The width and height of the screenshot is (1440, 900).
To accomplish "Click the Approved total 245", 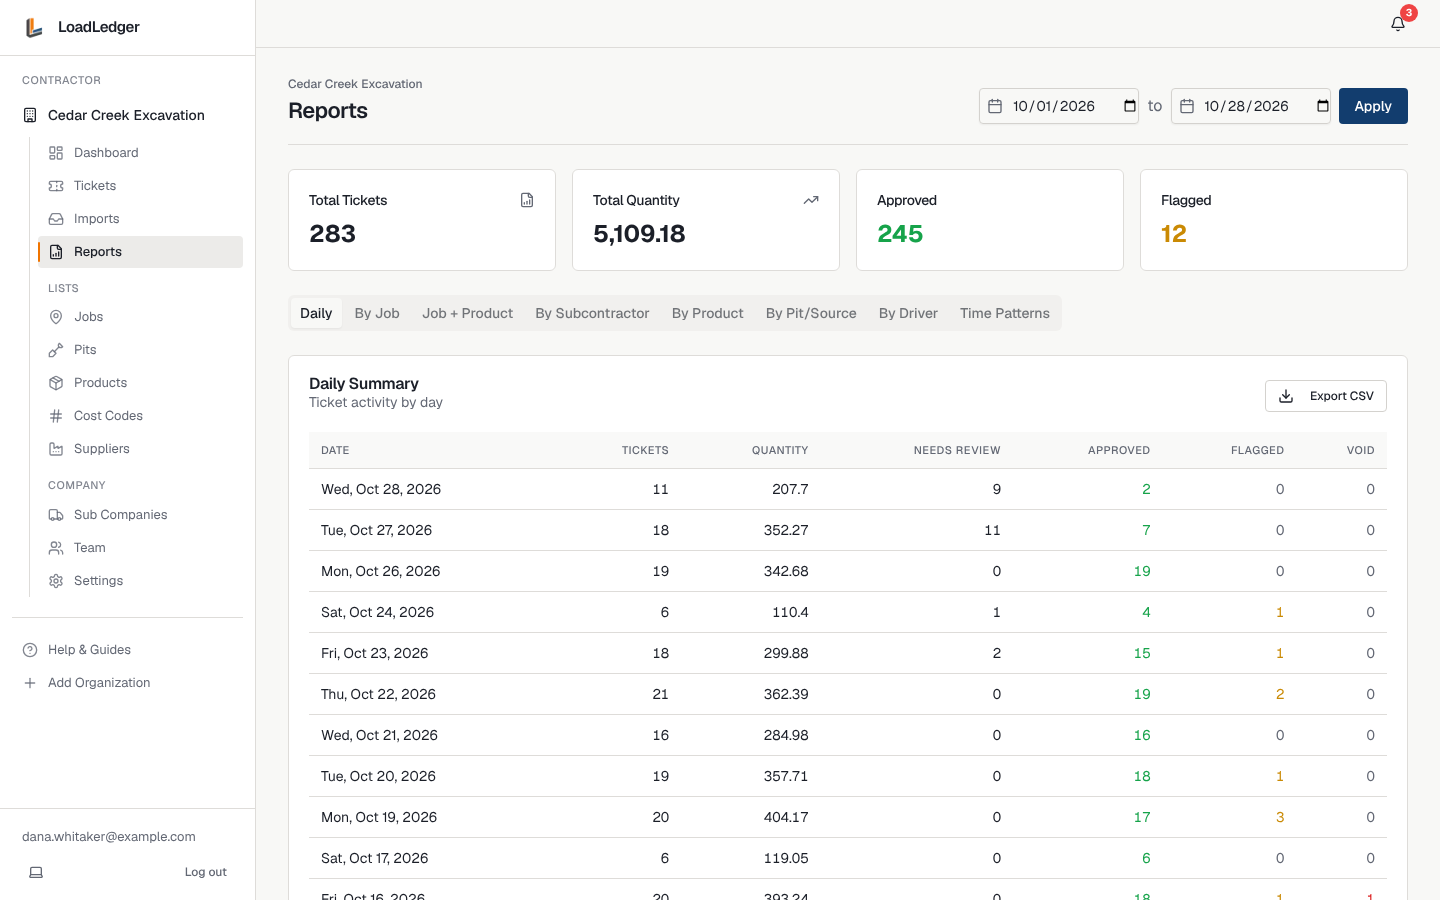I will pyautogui.click(x=900, y=234).
